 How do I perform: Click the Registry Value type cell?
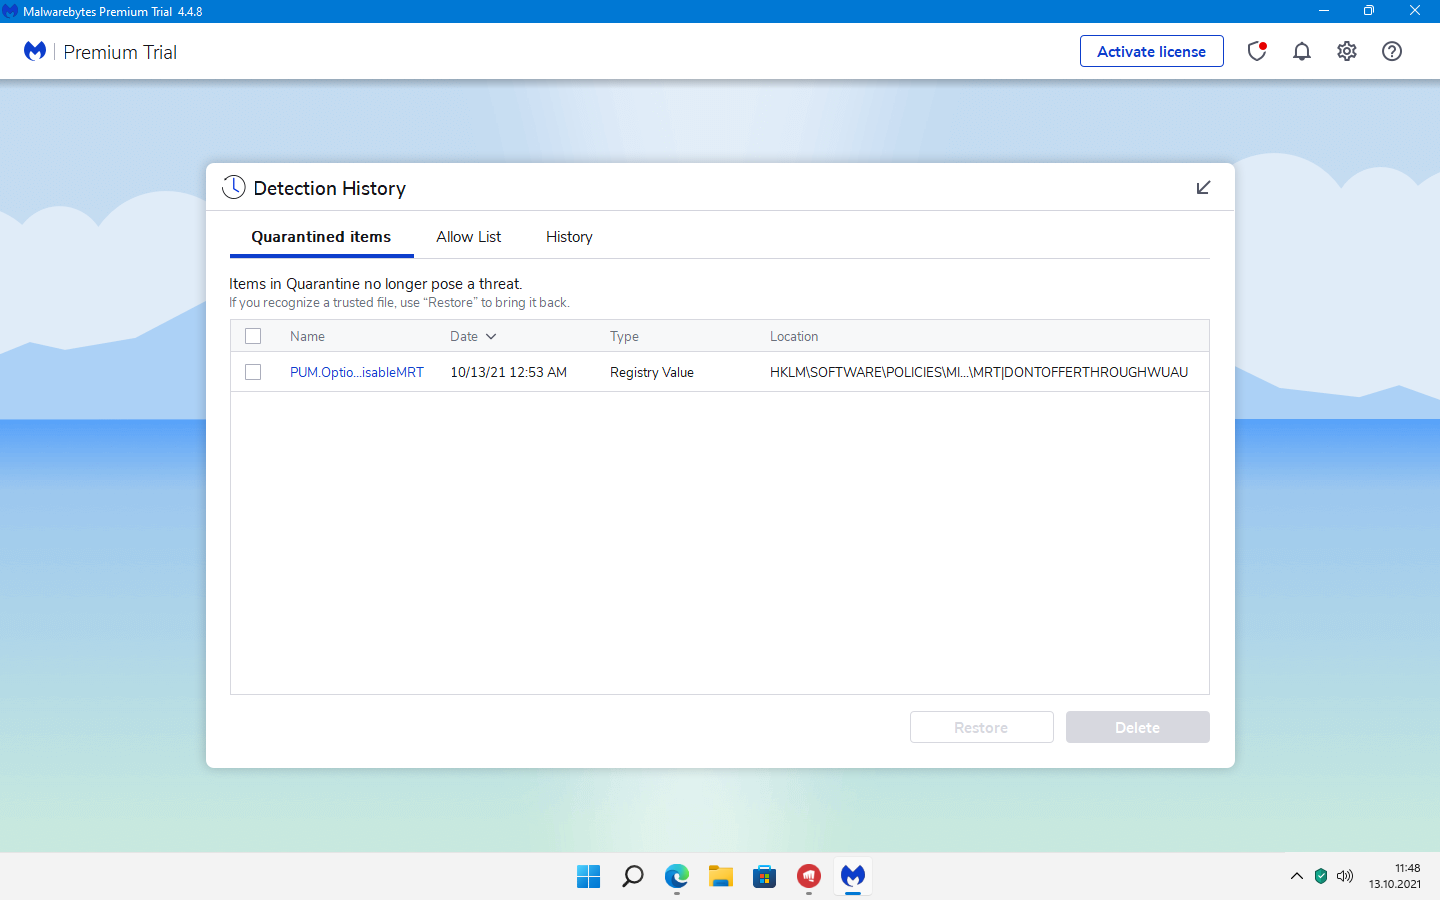pos(652,372)
